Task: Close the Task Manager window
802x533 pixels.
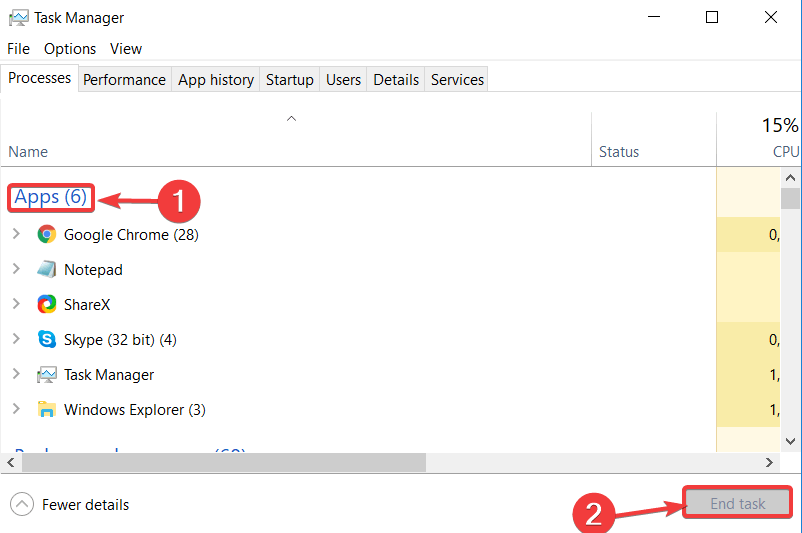Action: (x=771, y=17)
